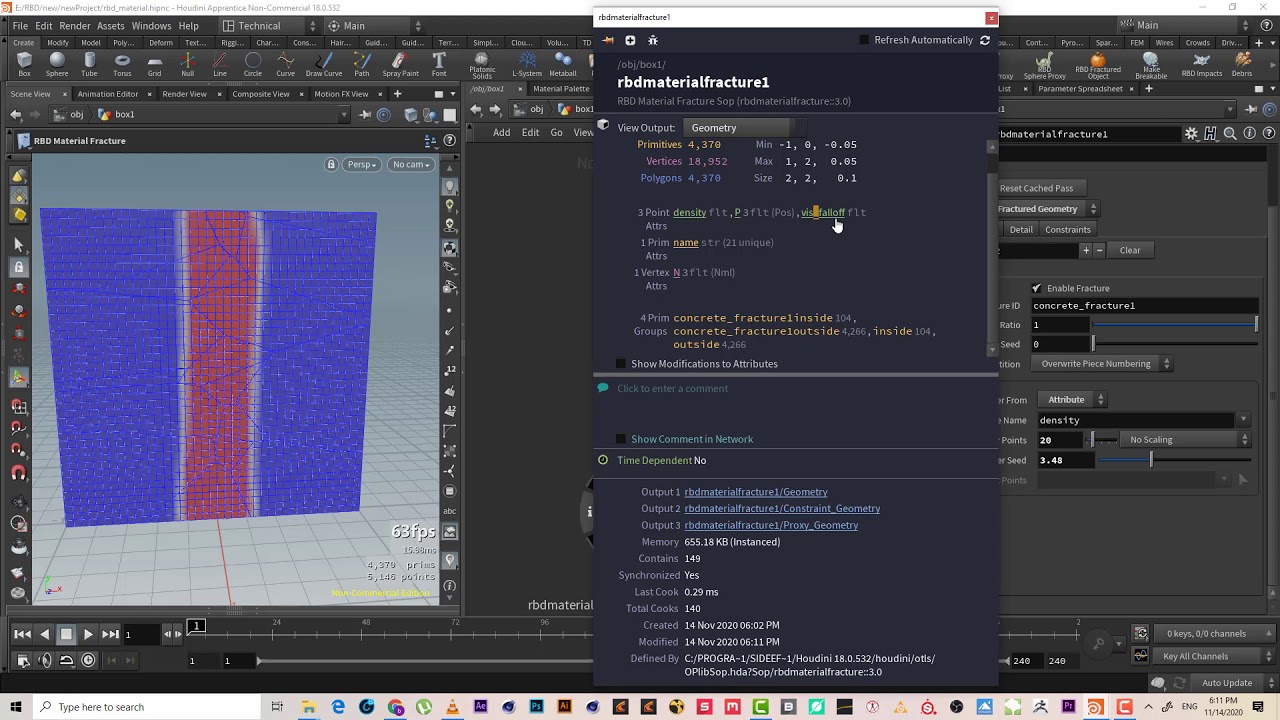Click the comment field 'Click to enter a comment'
1280x720 pixels.
(672, 389)
